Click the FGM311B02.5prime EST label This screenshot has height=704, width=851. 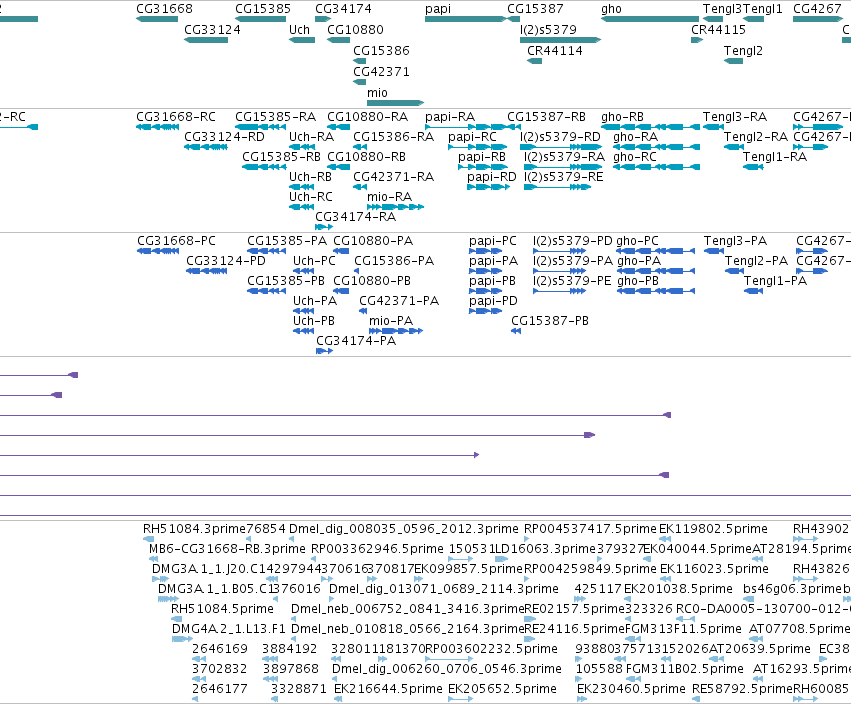(684, 669)
